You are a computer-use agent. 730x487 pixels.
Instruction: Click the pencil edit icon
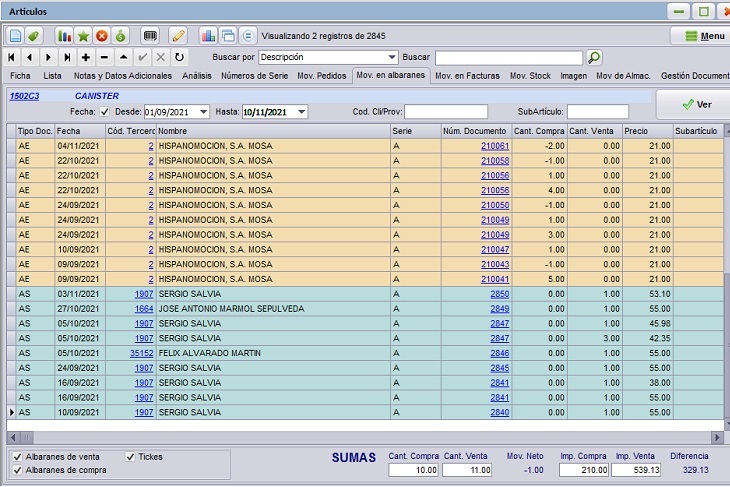178,36
